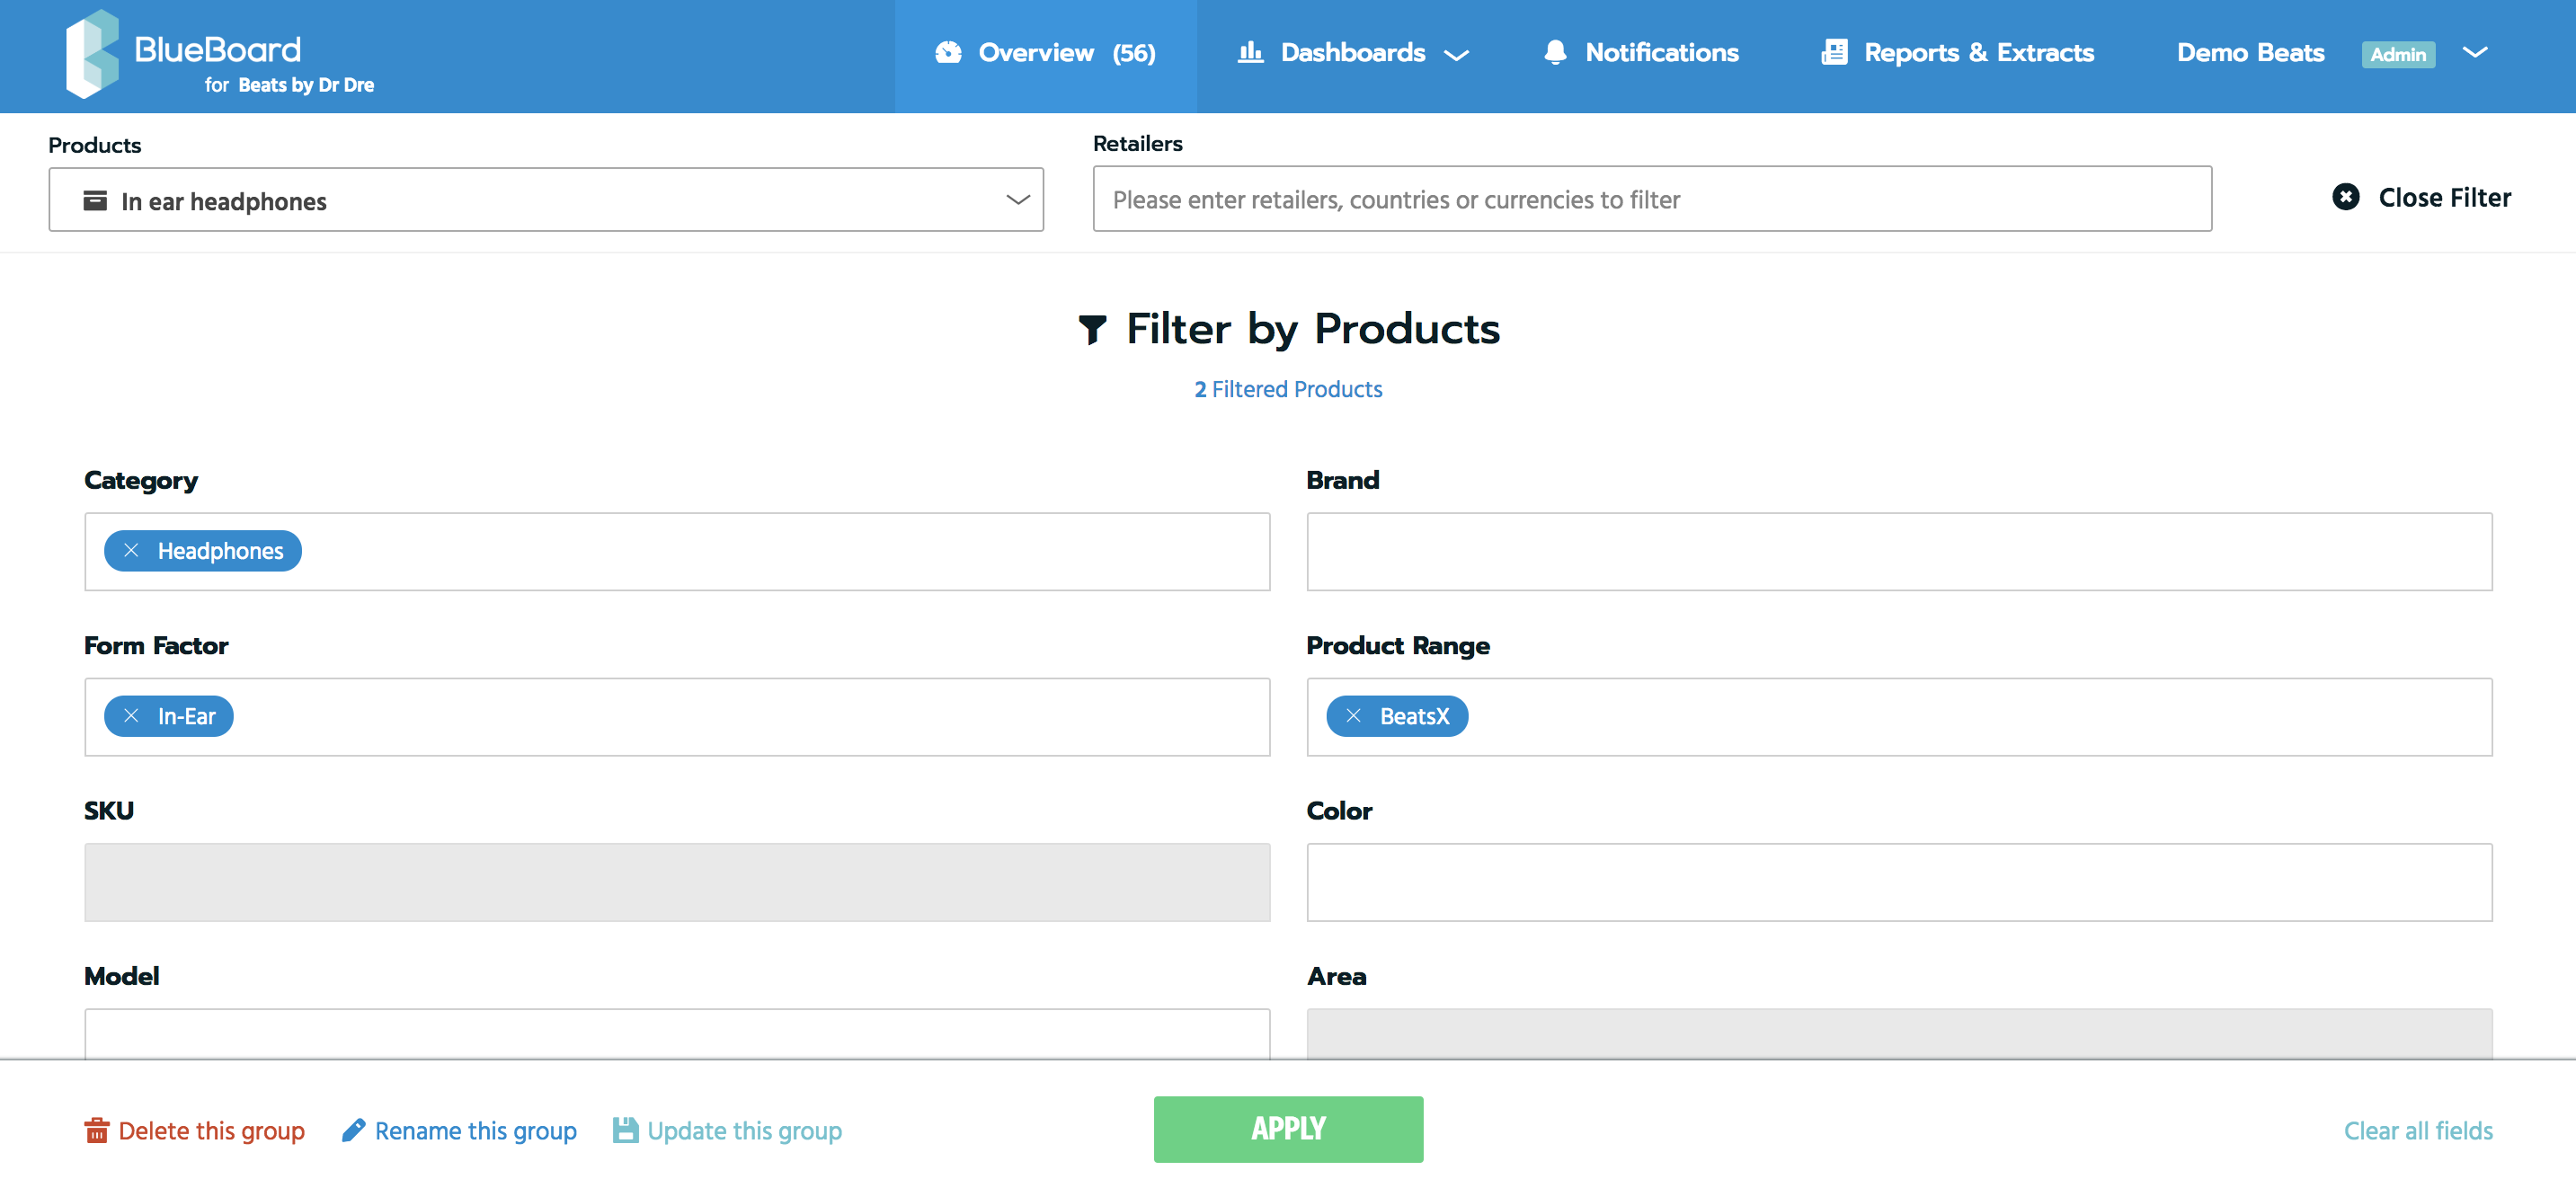This screenshot has height=1188, width=2576.
Task: Open the Overview (56) tab
Action: 1046,55
